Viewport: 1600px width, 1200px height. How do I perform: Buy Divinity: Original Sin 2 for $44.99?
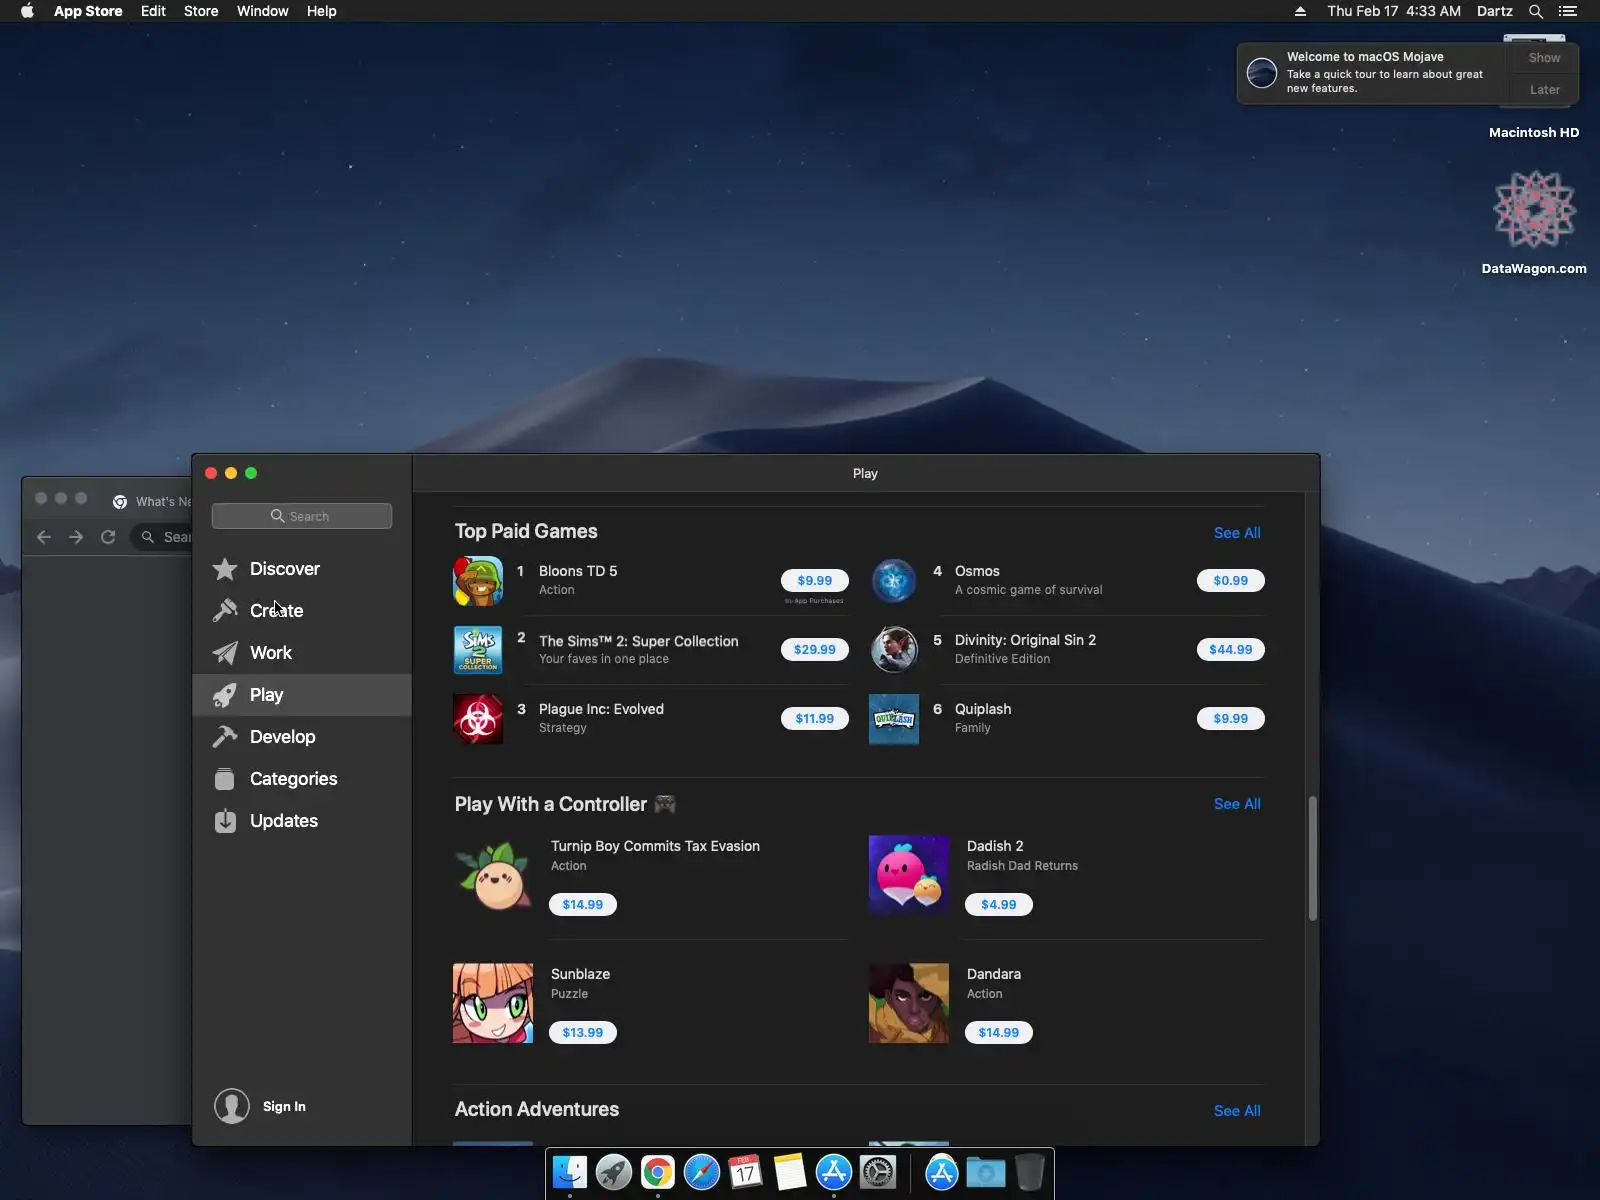point(1231,650)
